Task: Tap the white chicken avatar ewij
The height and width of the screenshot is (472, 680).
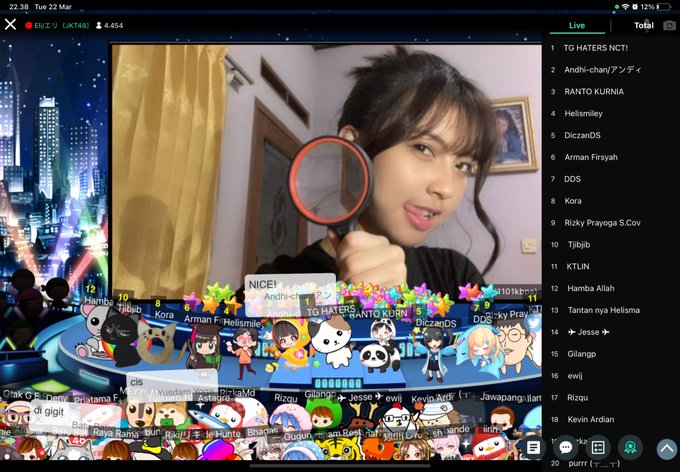Action: point(397,418)
